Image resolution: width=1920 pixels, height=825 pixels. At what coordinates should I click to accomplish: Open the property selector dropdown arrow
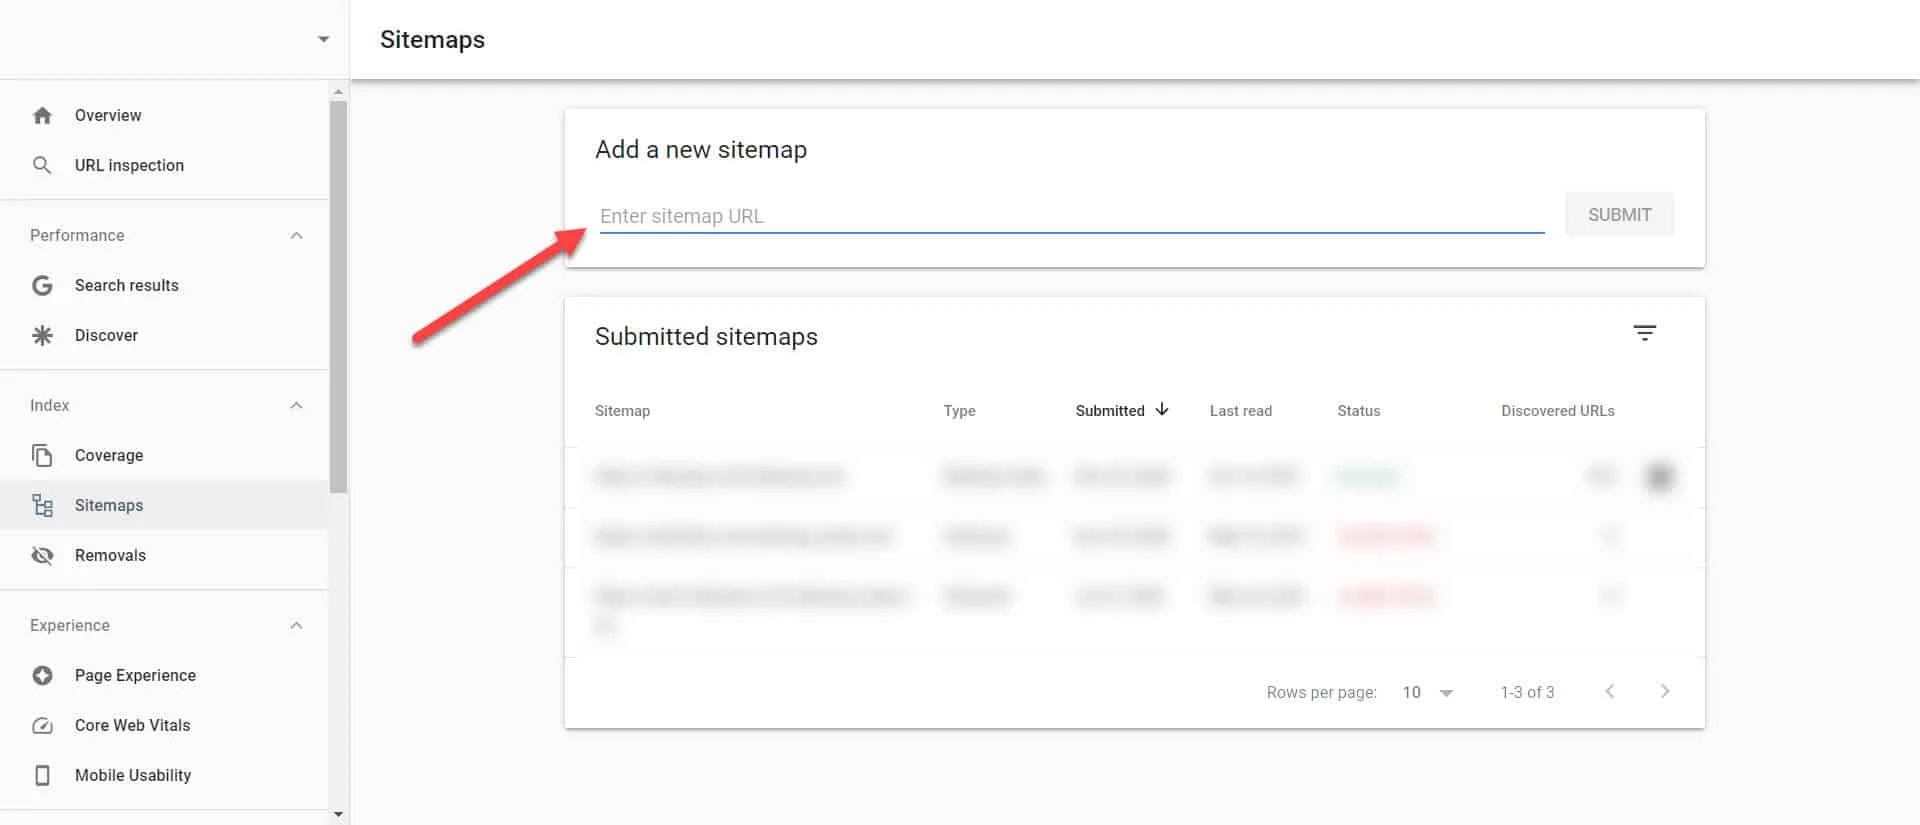tap(323, 39)
